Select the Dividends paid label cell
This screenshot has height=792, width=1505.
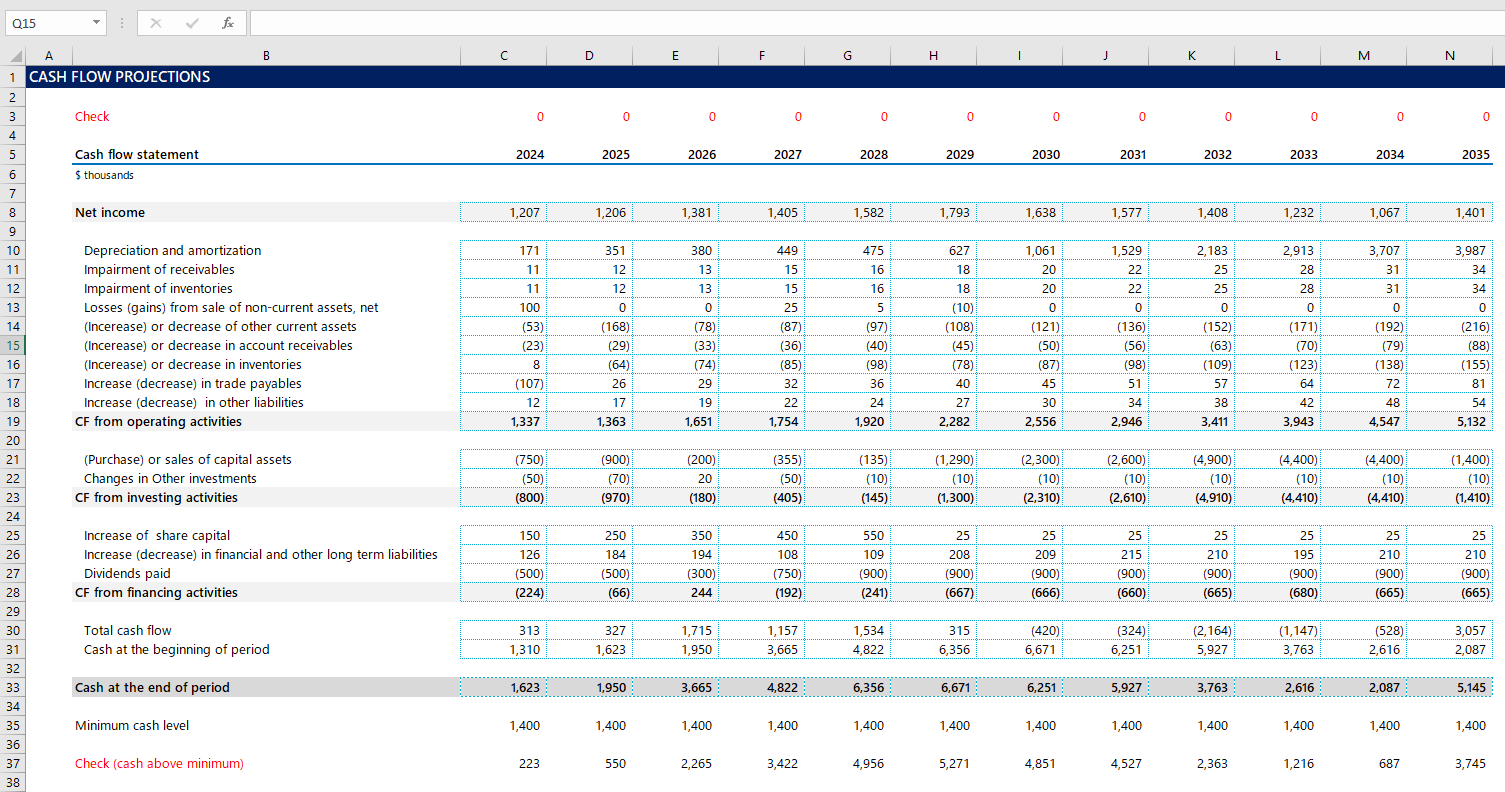click(x=127, y=573)
